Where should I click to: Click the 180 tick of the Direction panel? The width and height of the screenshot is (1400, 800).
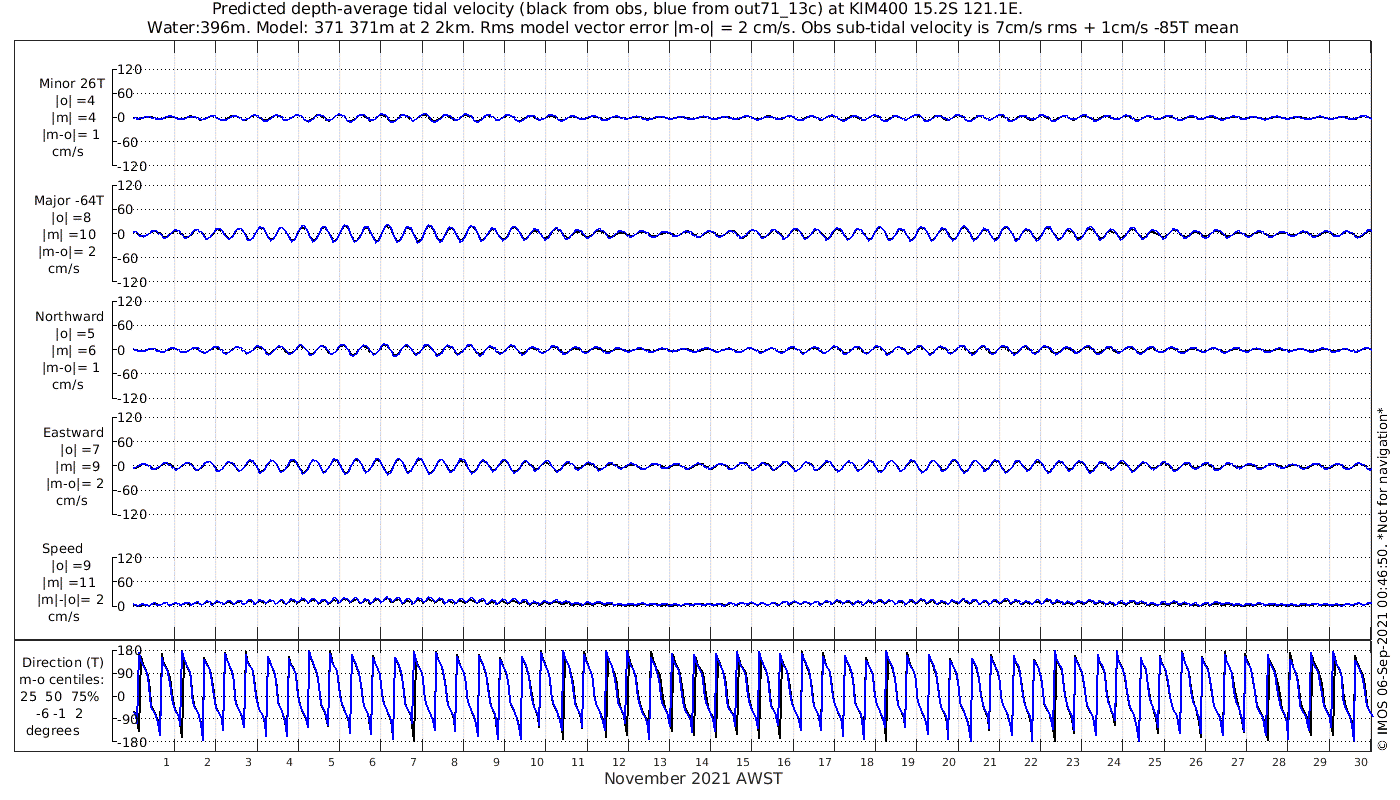point(129,650)
